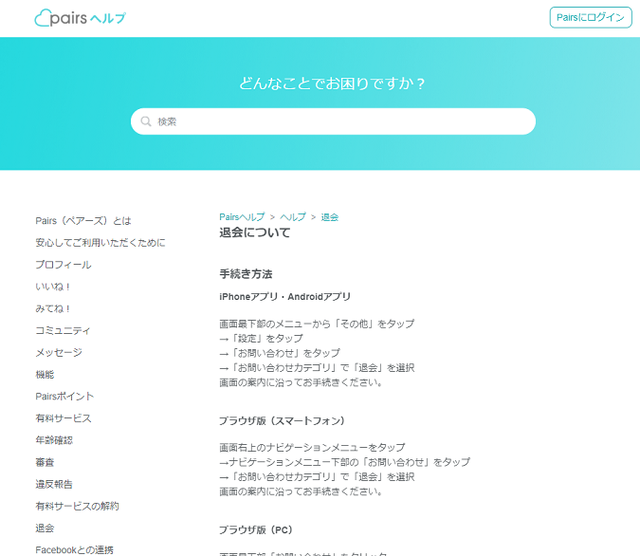Screen dimensions: 640x556
Task: Open the 機能 sidebar link
Action: [45, 374]
